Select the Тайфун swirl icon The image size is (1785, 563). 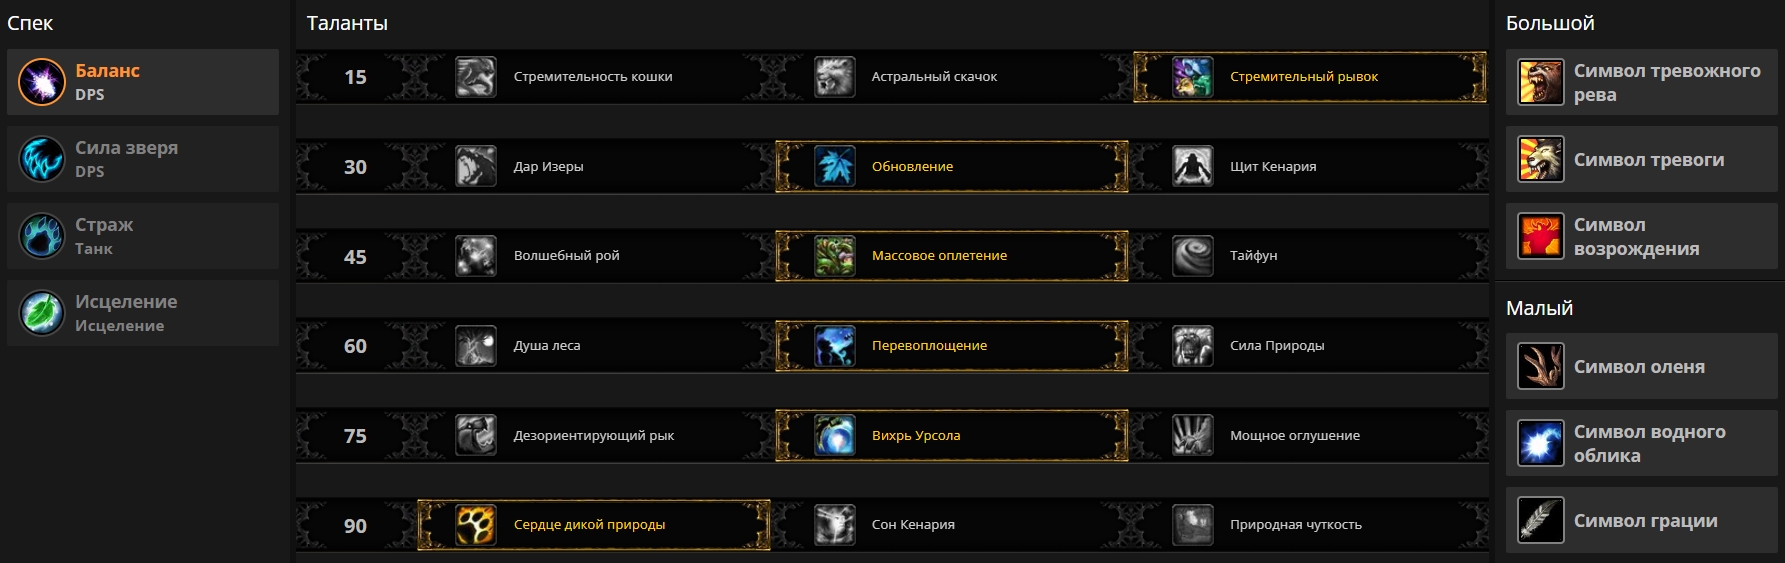(1192, 256)
